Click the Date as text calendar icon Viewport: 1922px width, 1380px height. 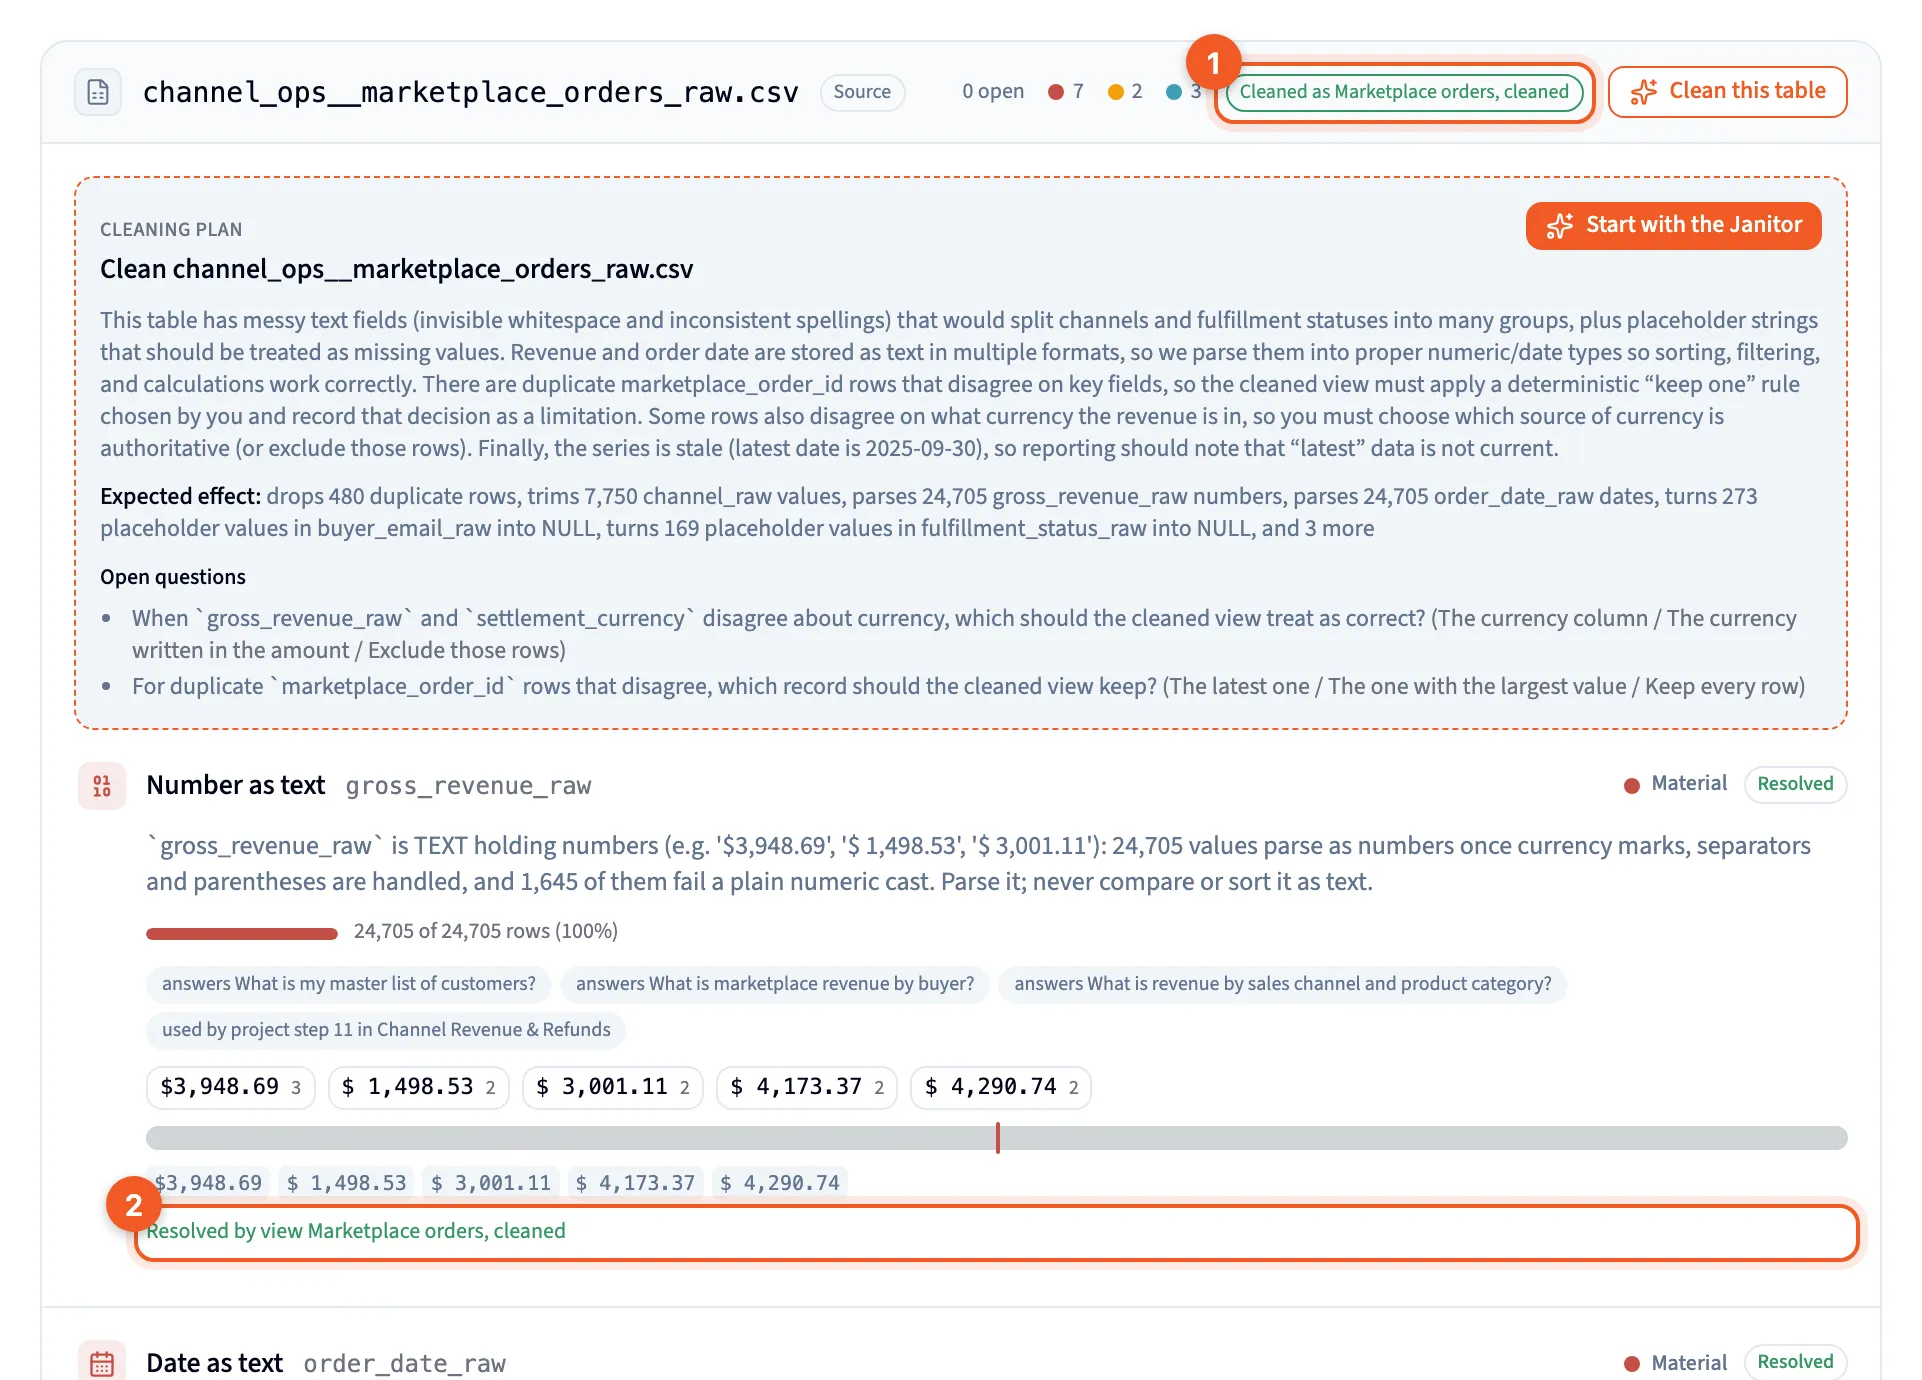coord(102,1362)
